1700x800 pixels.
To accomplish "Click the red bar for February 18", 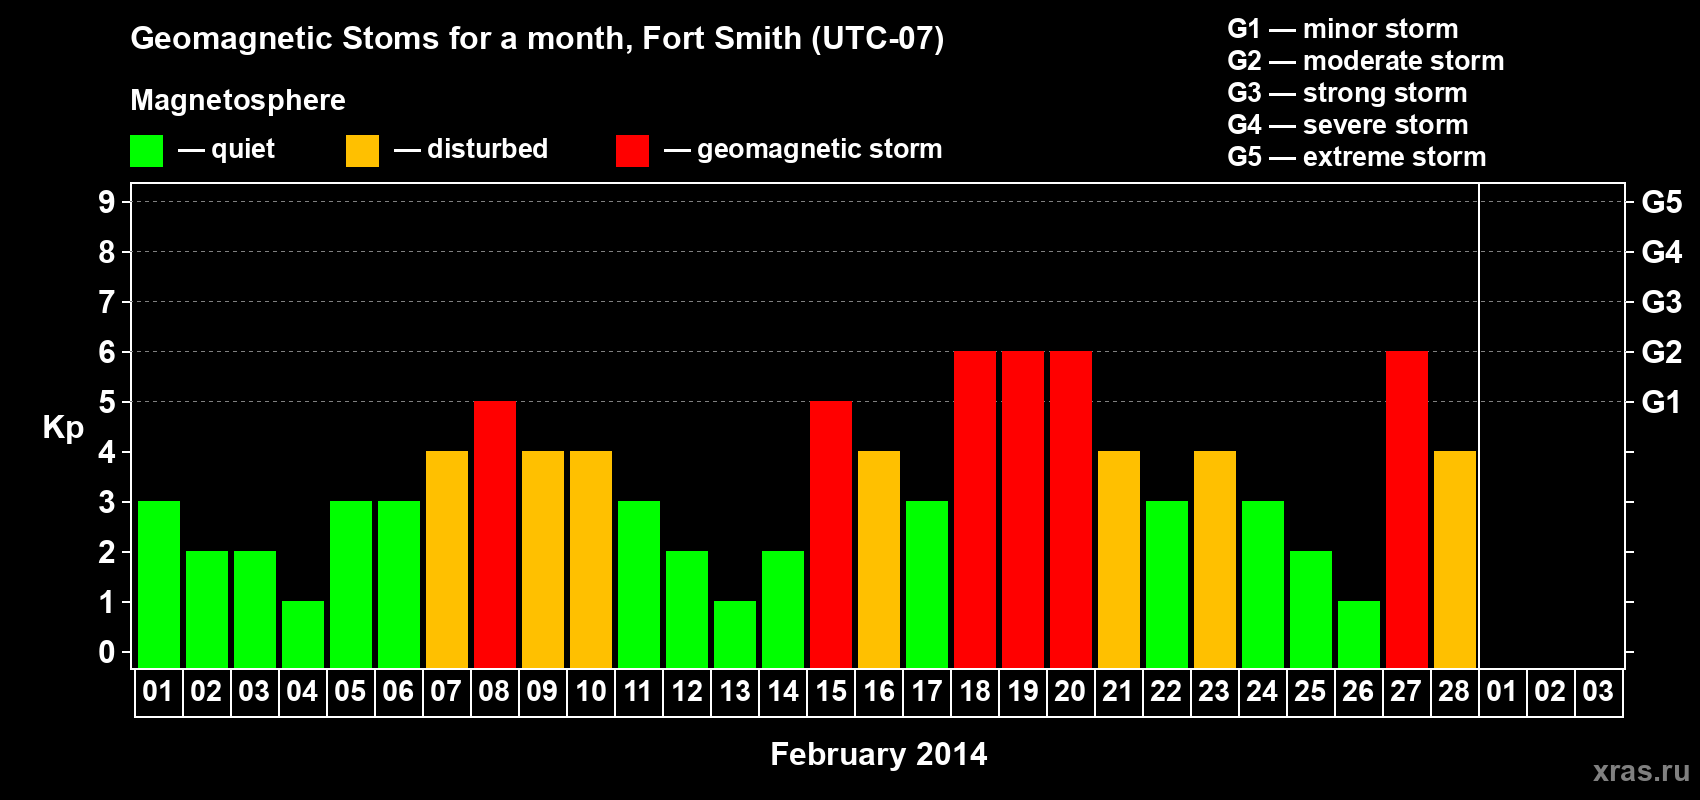I will [x=975, y=509].
